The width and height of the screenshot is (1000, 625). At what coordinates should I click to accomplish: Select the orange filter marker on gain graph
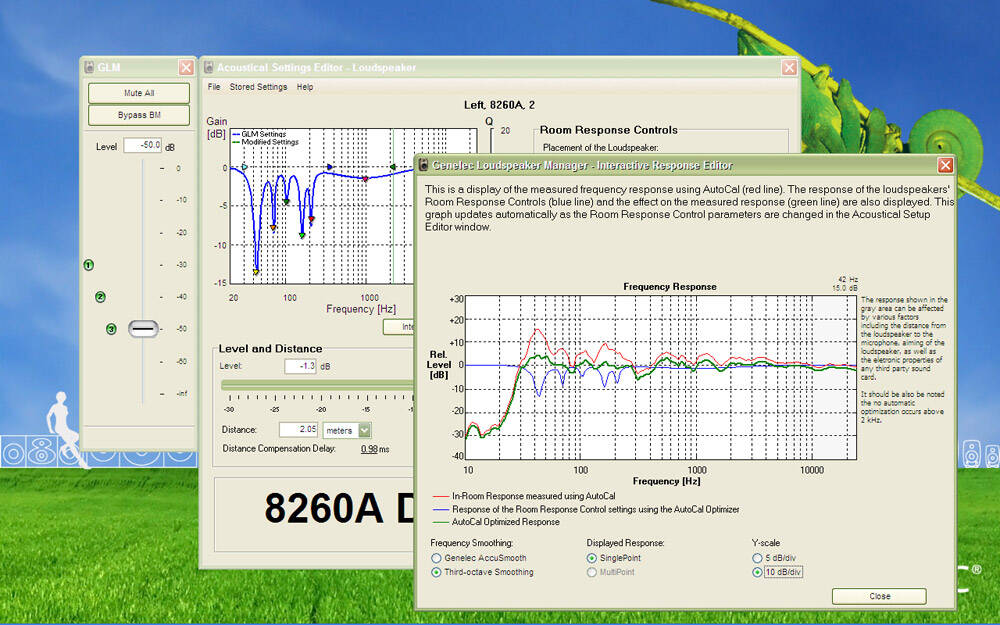[x=273, y=227]
